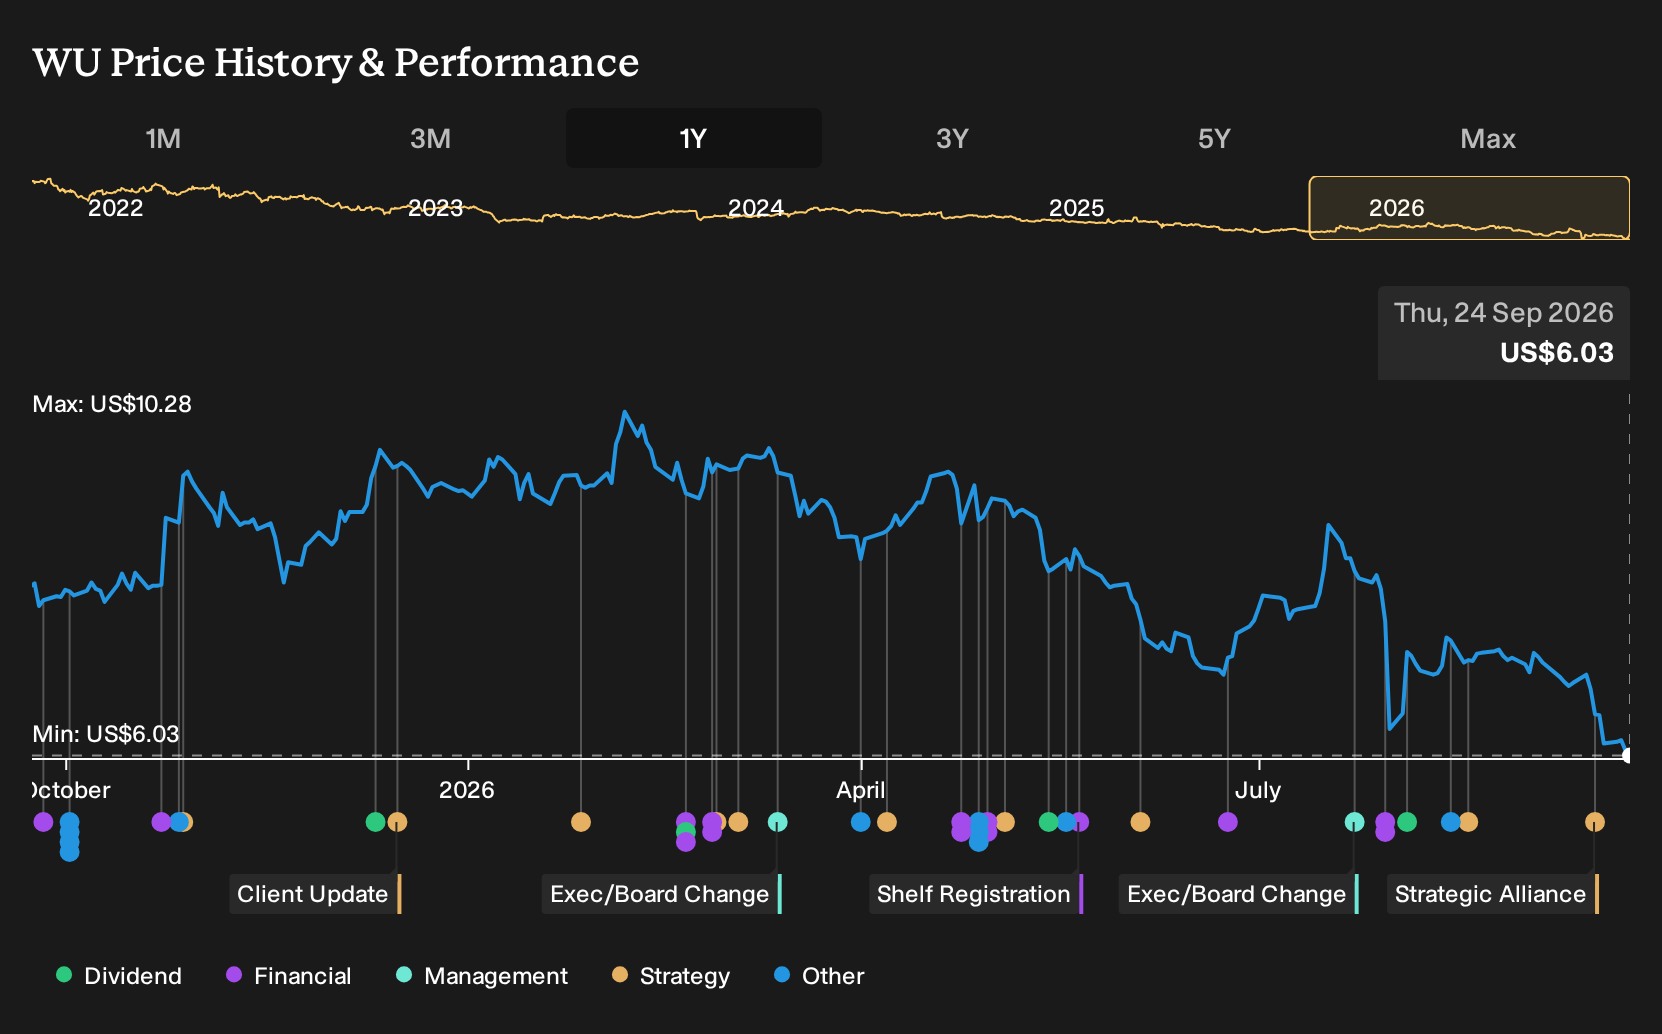Switch to the 3Y time range
This screenshot has width=1662, height=1034.
pyautogui.click(x=952, y=138)
